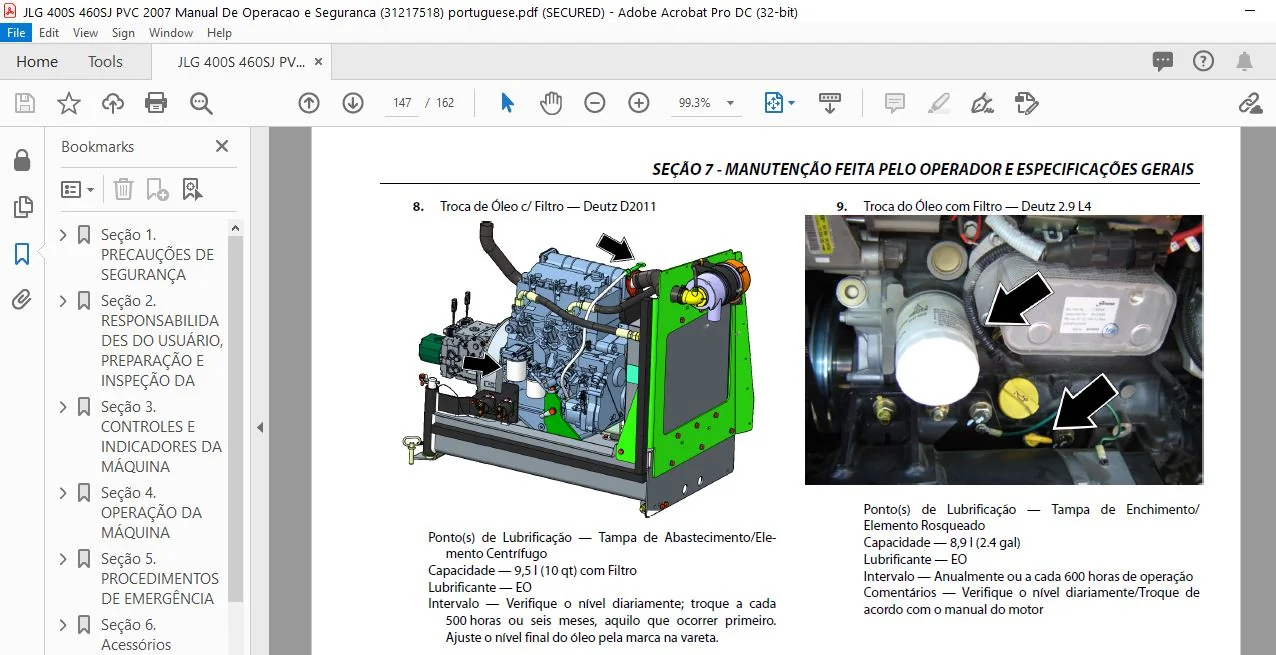The height and width of the screenshot is (655, 1276).
Task: Go to the next page arrow
Action: coord(353,103)
